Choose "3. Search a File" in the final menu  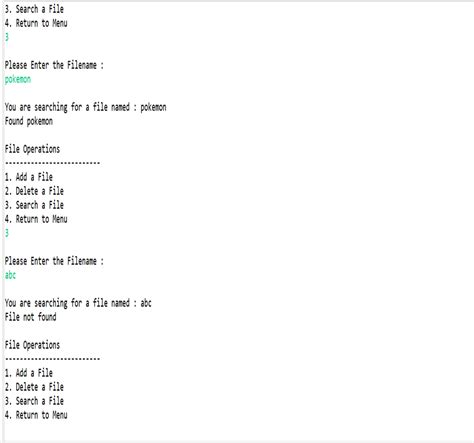coord(34,401)
